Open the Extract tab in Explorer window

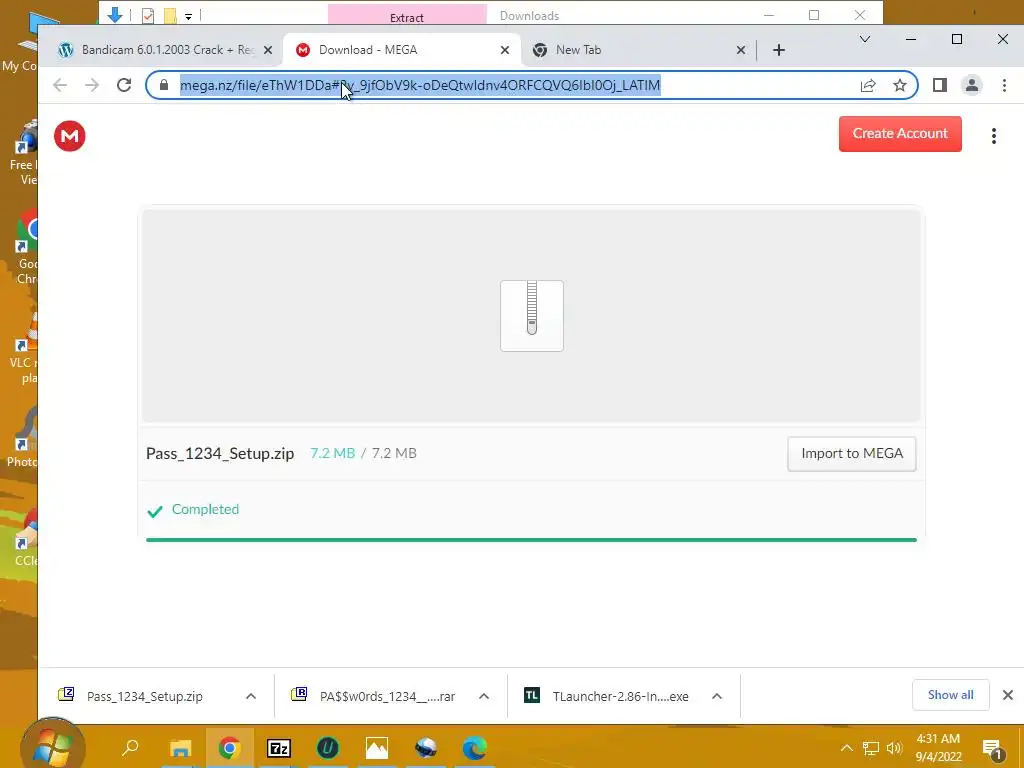click(407, 16)
